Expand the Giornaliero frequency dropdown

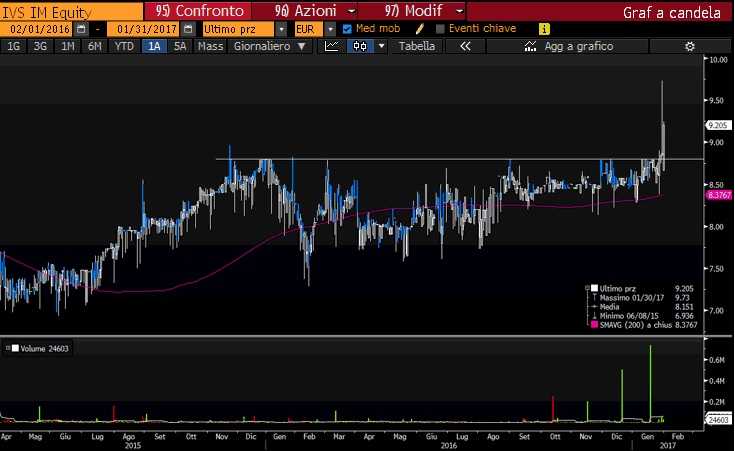[x=302, y=46]
